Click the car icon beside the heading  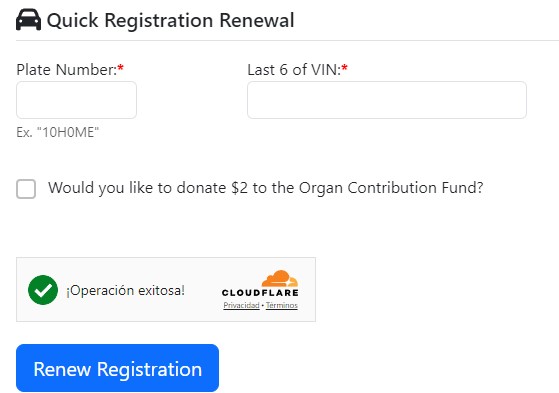[x=29, y=20]
